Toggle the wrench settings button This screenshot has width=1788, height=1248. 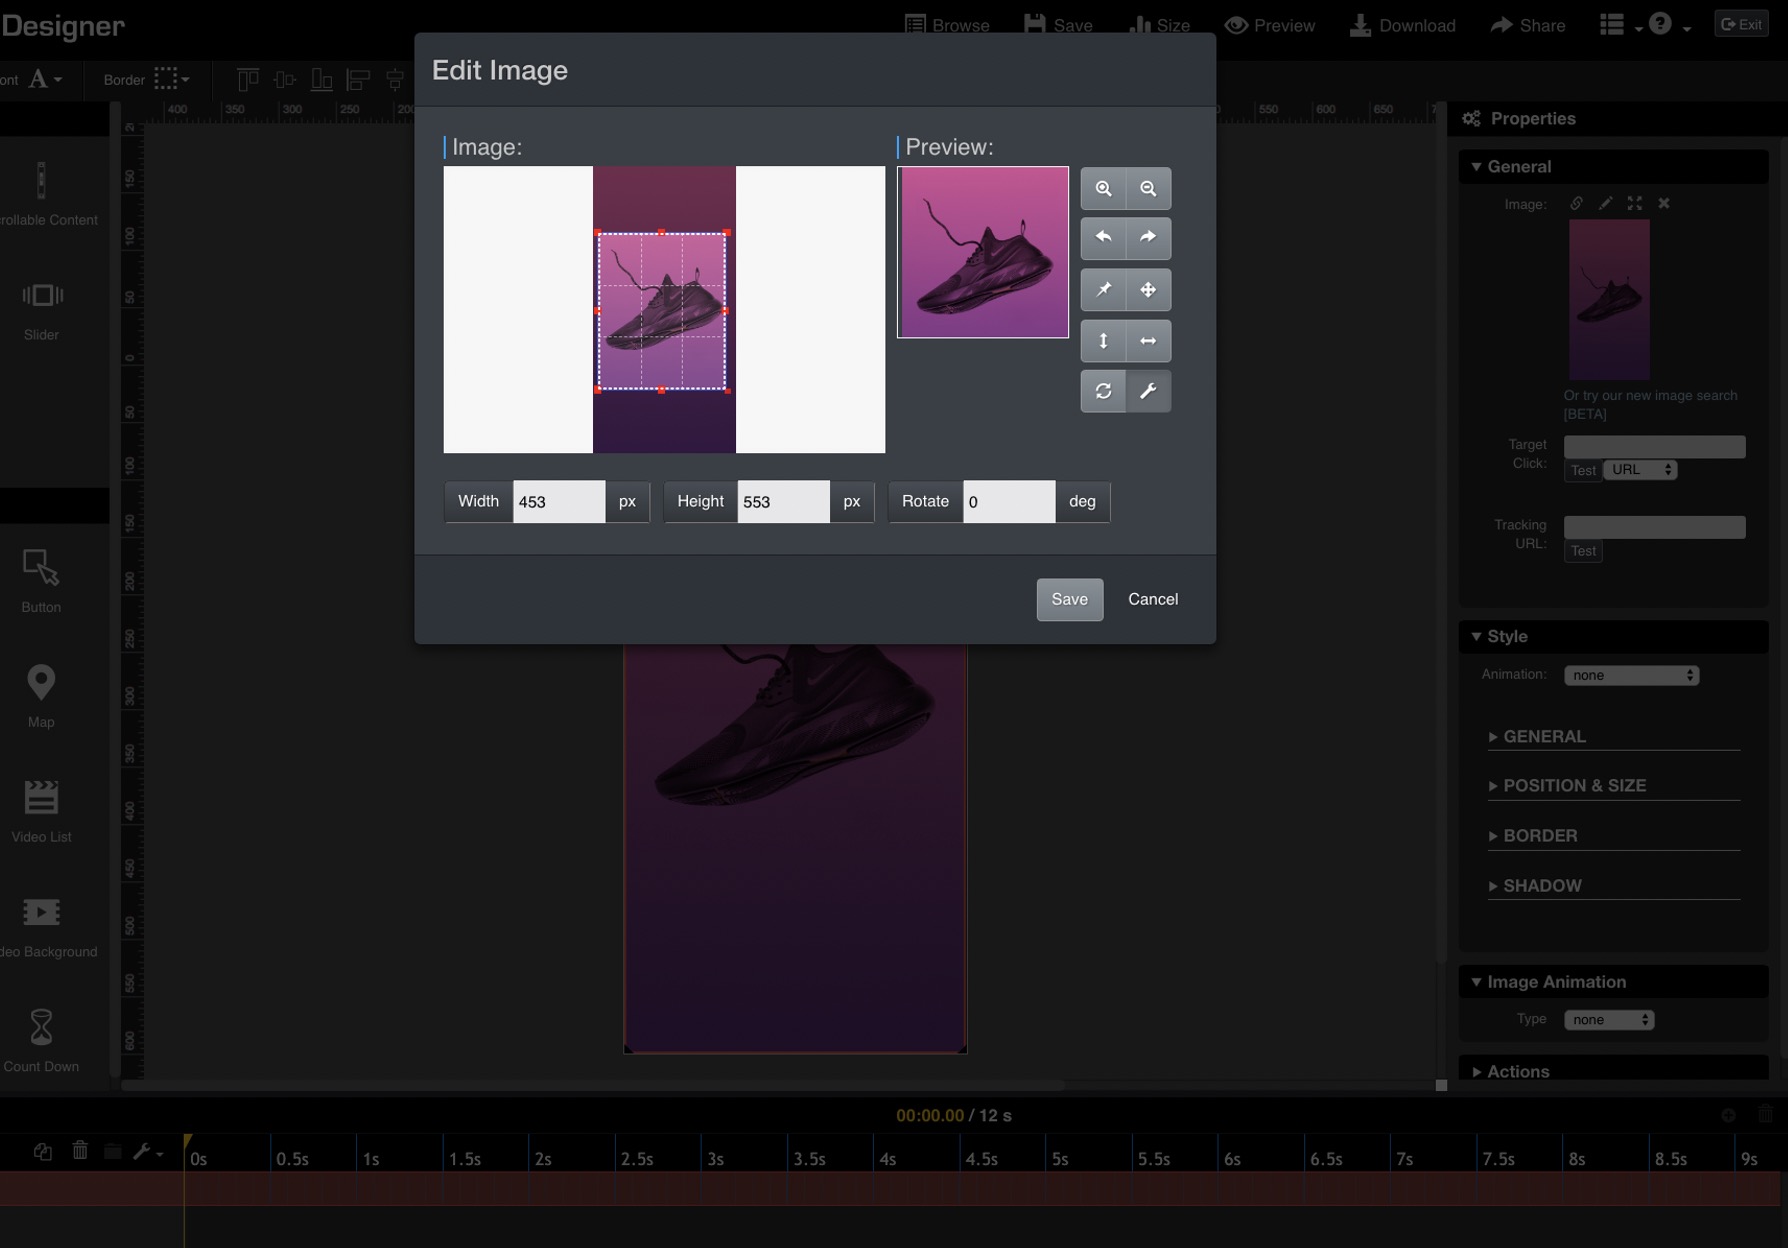(1148, 392)
